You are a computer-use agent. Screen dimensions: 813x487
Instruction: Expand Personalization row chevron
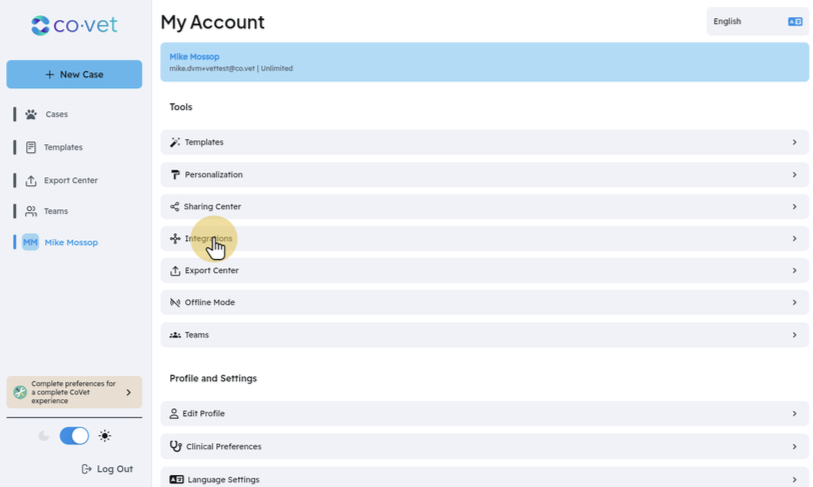click(x=794, y=175)
